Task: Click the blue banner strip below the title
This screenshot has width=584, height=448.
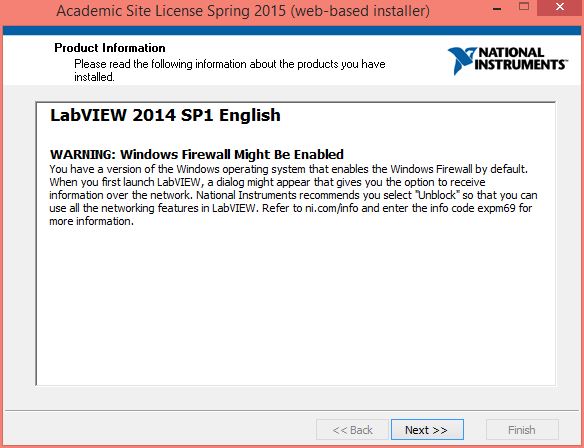Action: [292, 31]
